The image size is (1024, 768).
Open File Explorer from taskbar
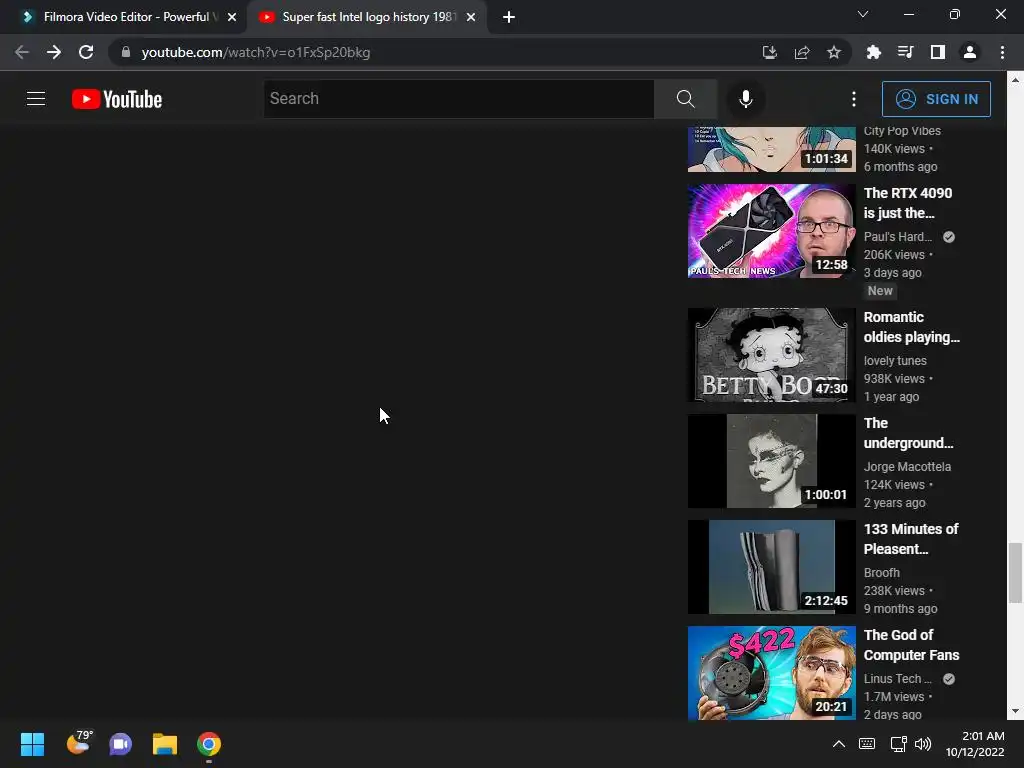click(x=165, y=744)
